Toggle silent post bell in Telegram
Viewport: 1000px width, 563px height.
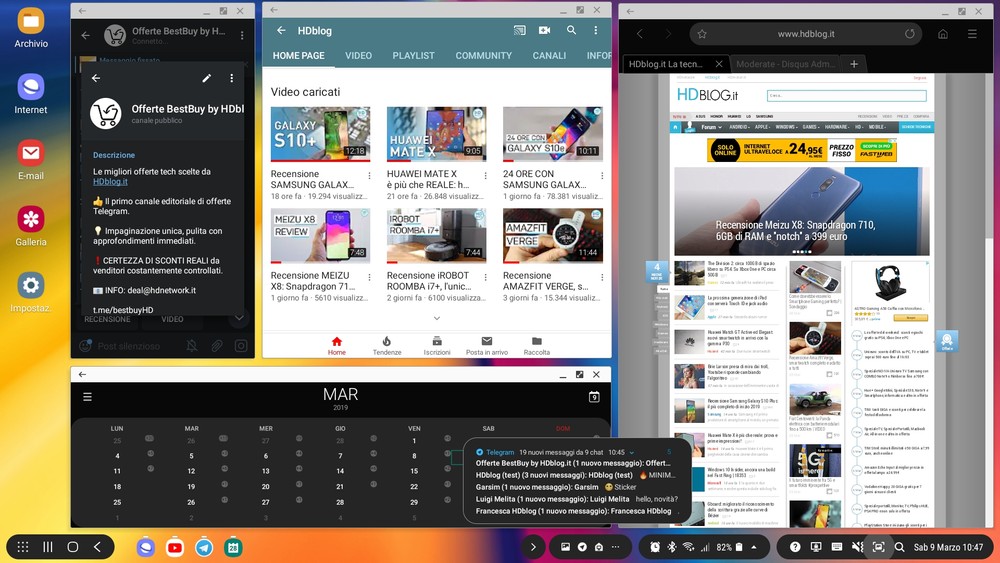[191, 346]
